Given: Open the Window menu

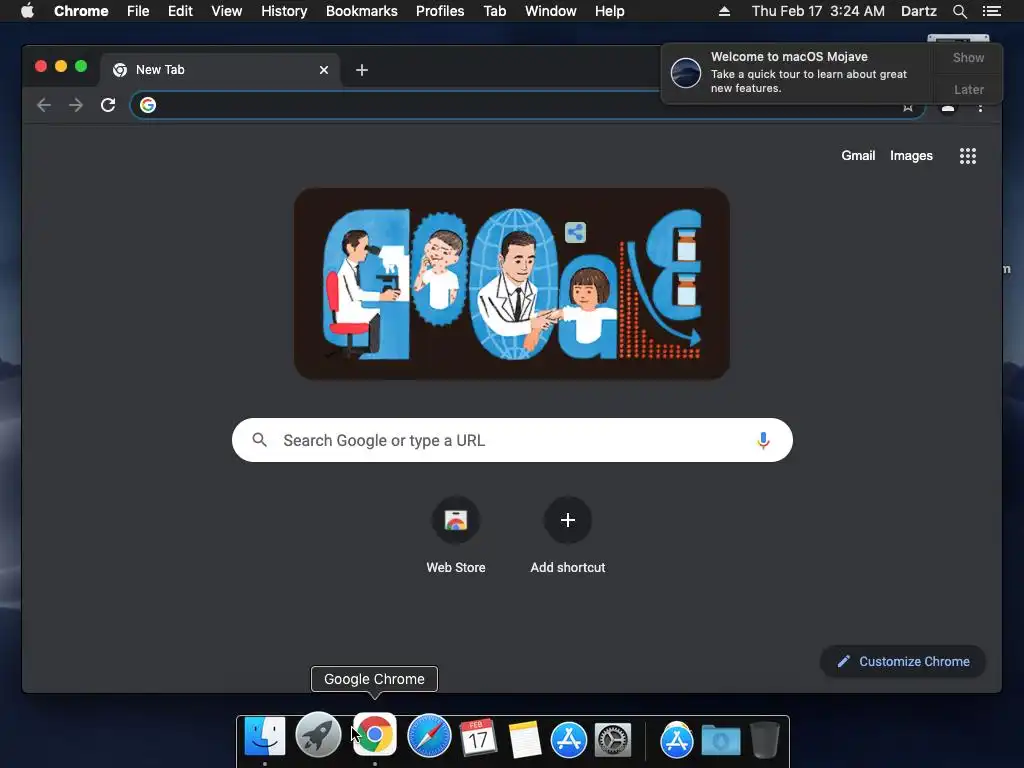Looking at the screenshot, I should point(551,11).
